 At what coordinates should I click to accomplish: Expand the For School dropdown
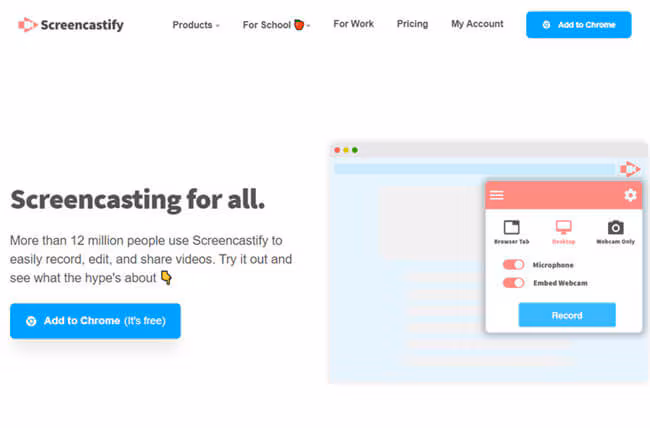[x=276, y=25]
